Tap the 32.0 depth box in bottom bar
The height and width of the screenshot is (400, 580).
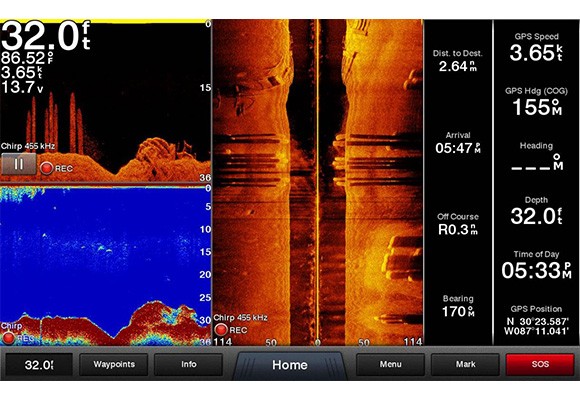pyautogui.click(x=39, y=365)
